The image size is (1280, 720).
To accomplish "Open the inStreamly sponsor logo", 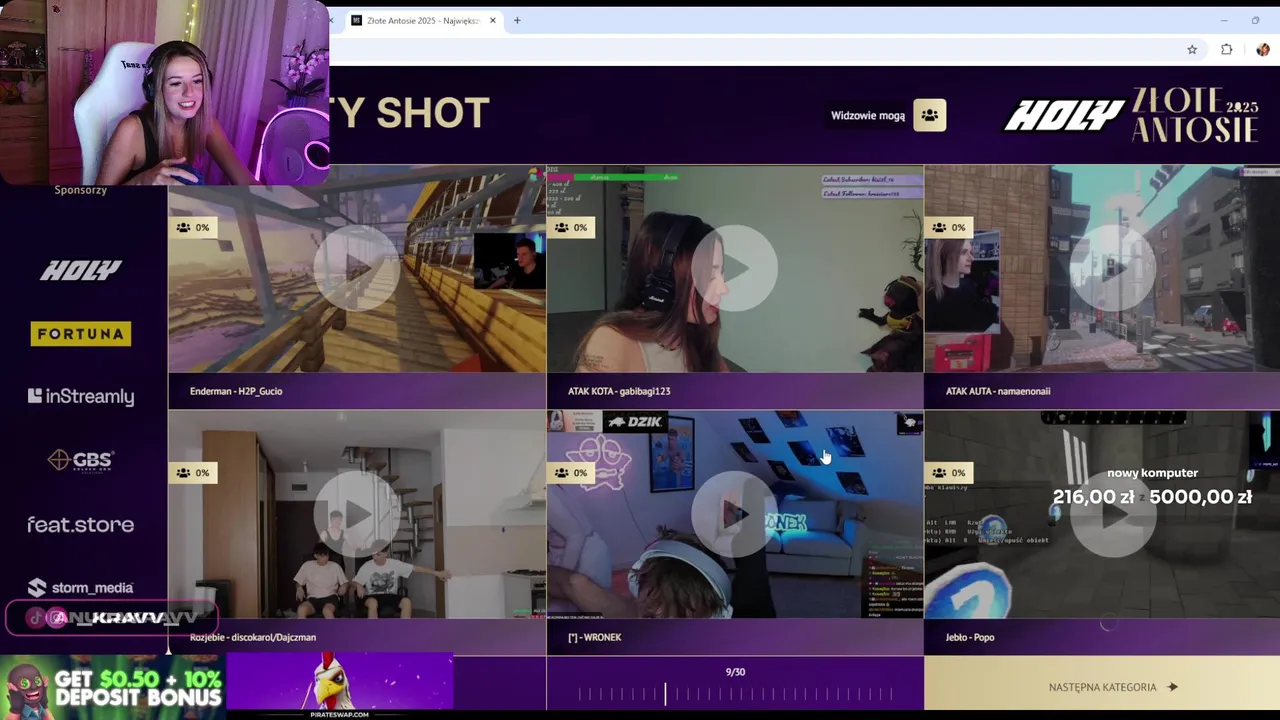I will tap(81, 397).
